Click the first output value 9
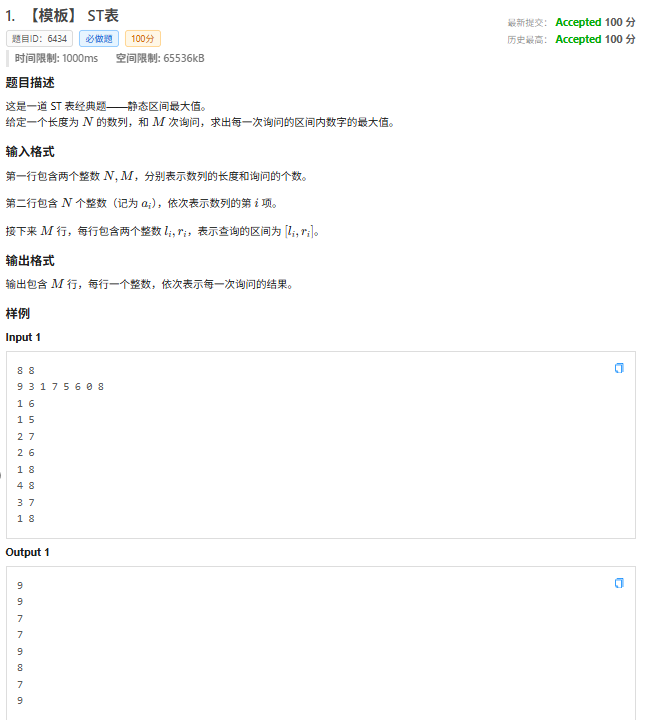Image resolution: width=646 pixels, height=720 pixels. [20, 585]
